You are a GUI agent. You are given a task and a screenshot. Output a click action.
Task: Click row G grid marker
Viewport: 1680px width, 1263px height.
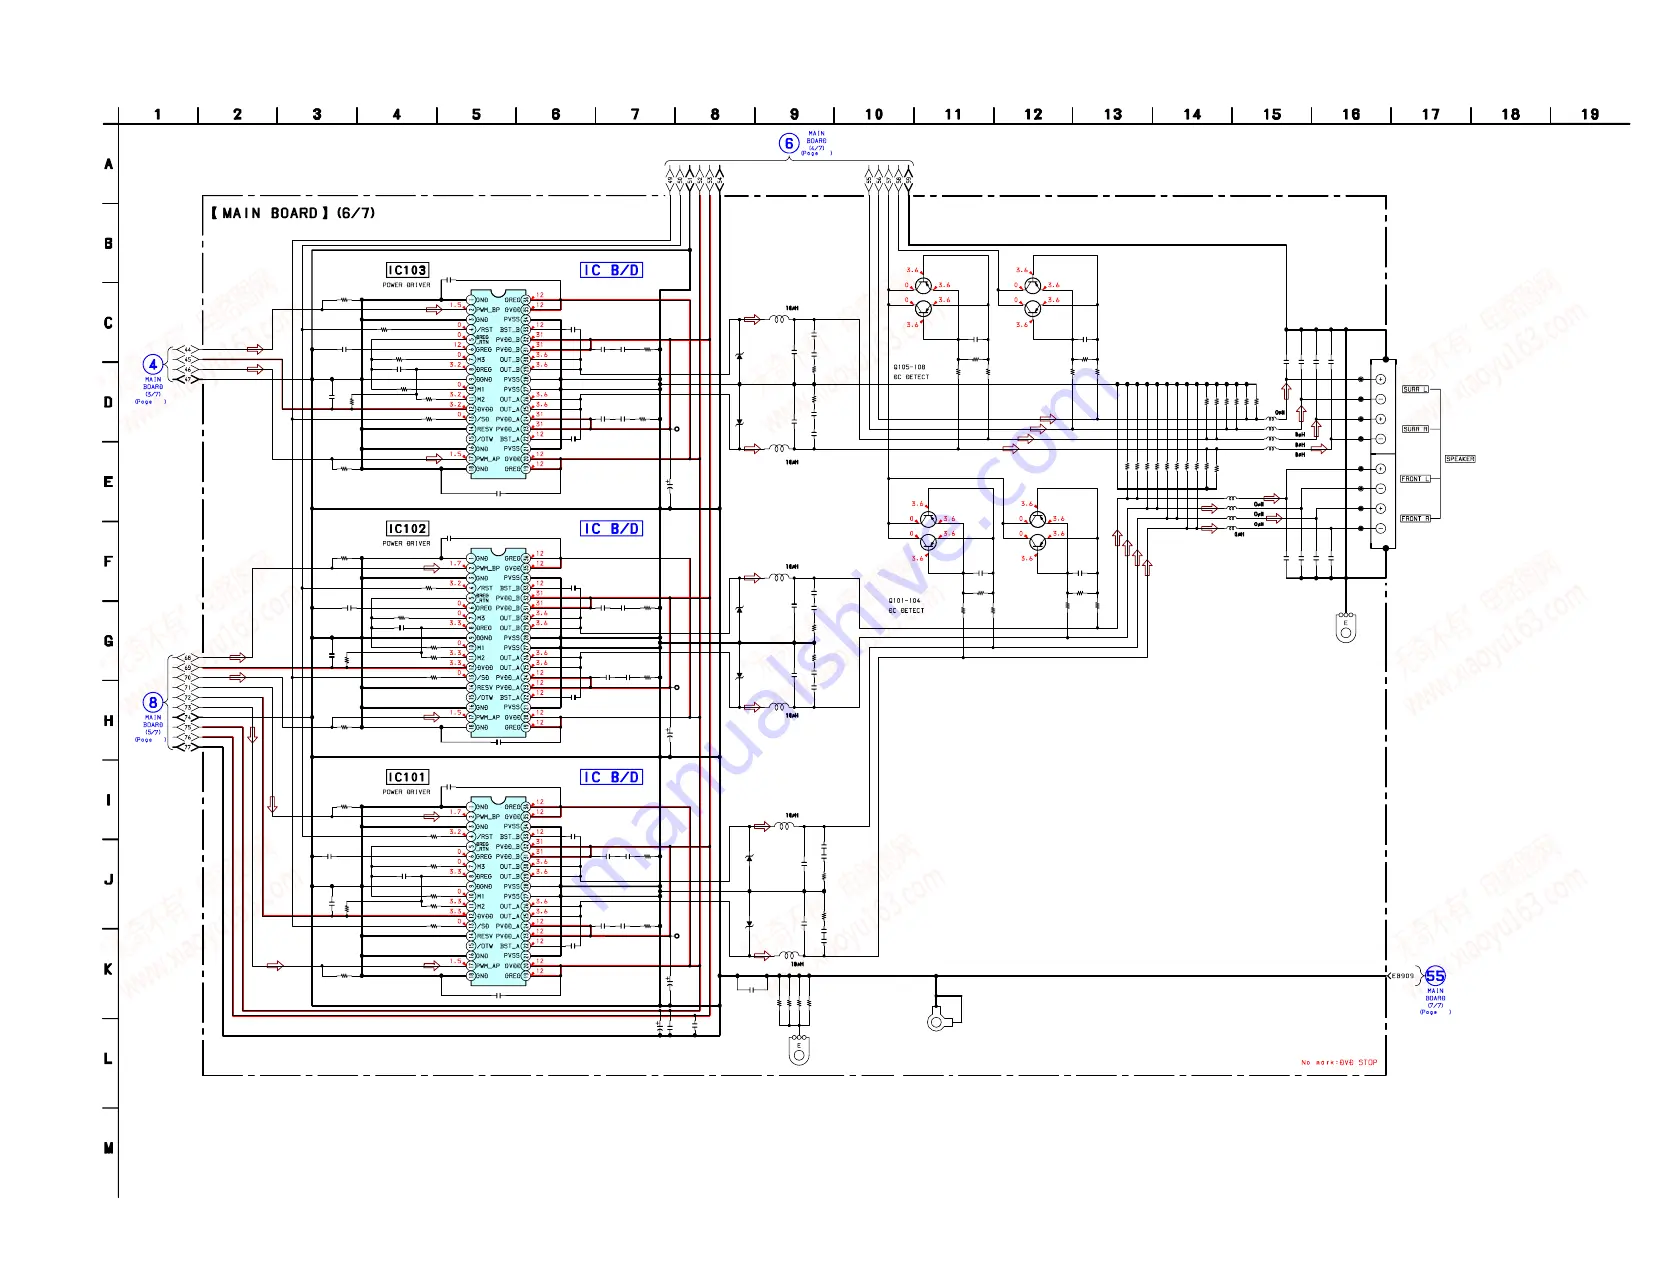109,641
